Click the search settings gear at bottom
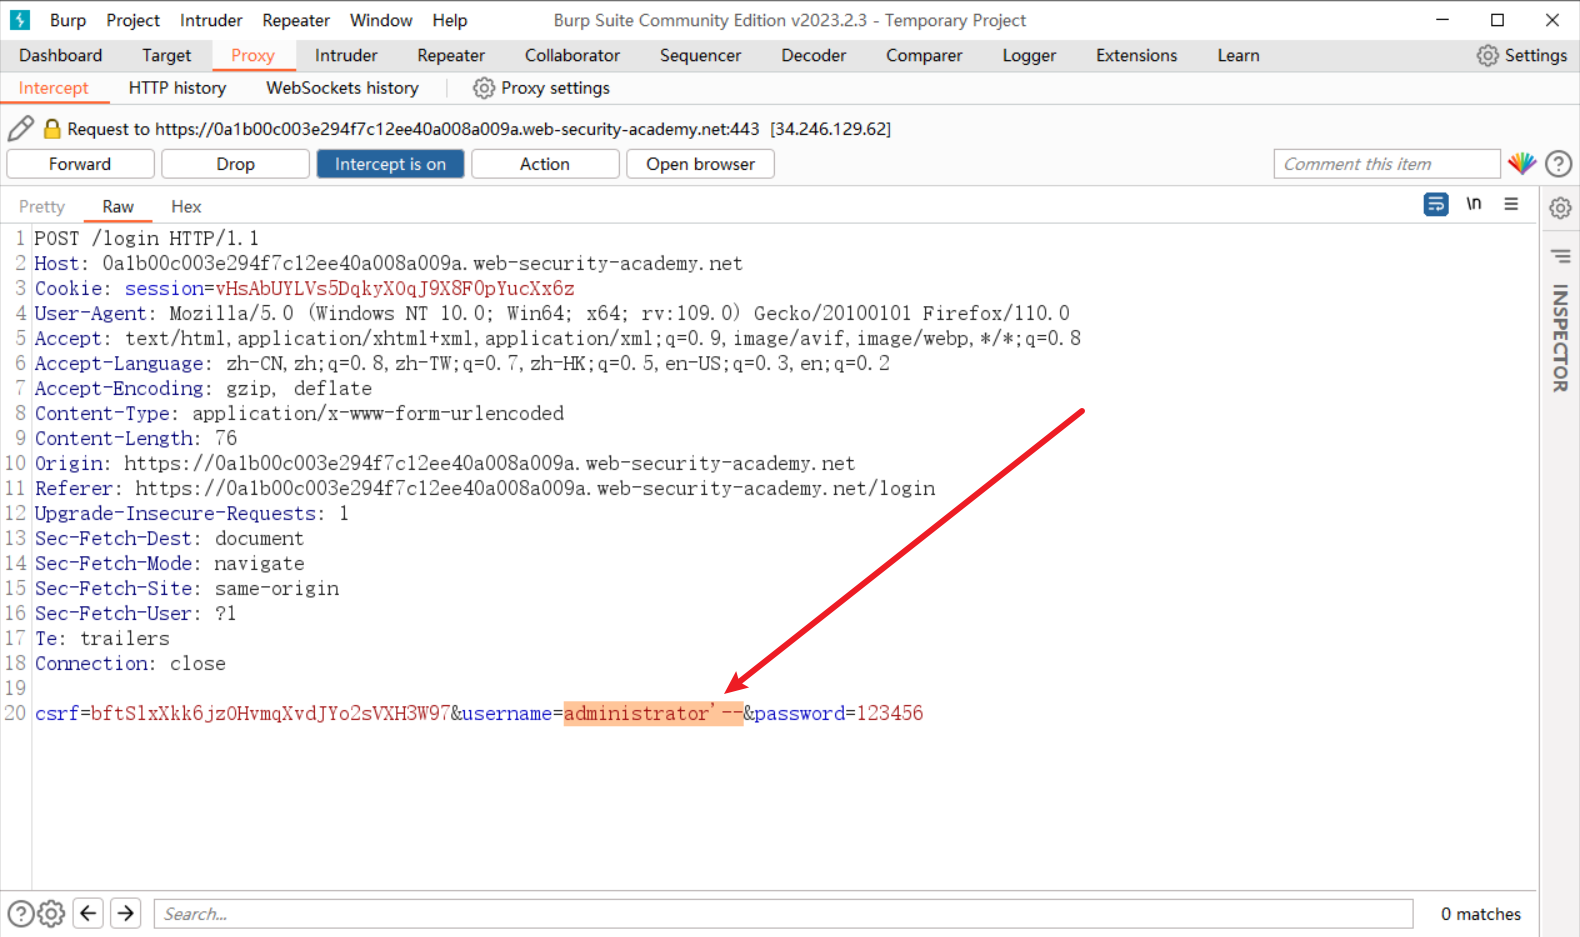 click(x=51, y=913)
